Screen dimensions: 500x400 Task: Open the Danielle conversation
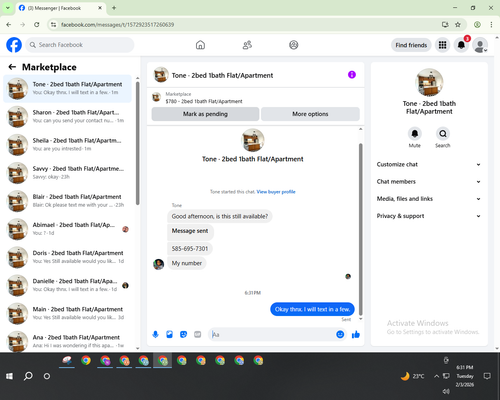click(67, 285)
